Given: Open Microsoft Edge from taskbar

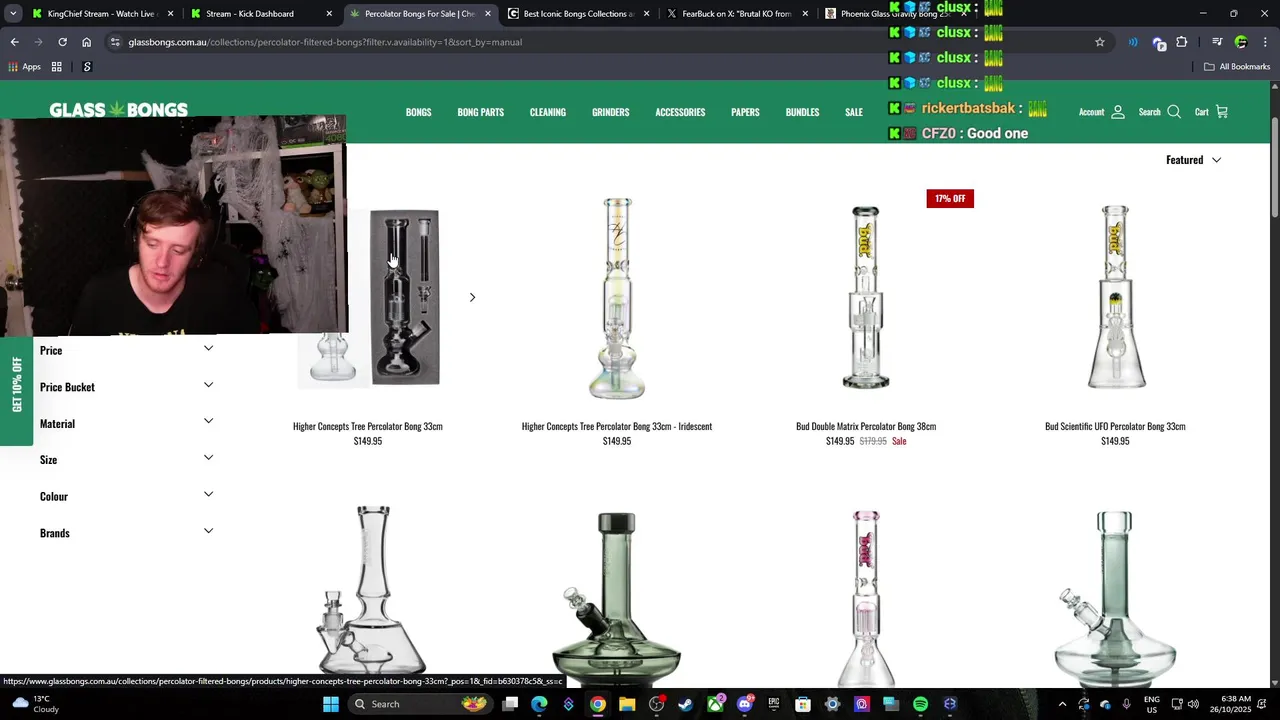Looking at the screenshot, I should coord(539,704).
